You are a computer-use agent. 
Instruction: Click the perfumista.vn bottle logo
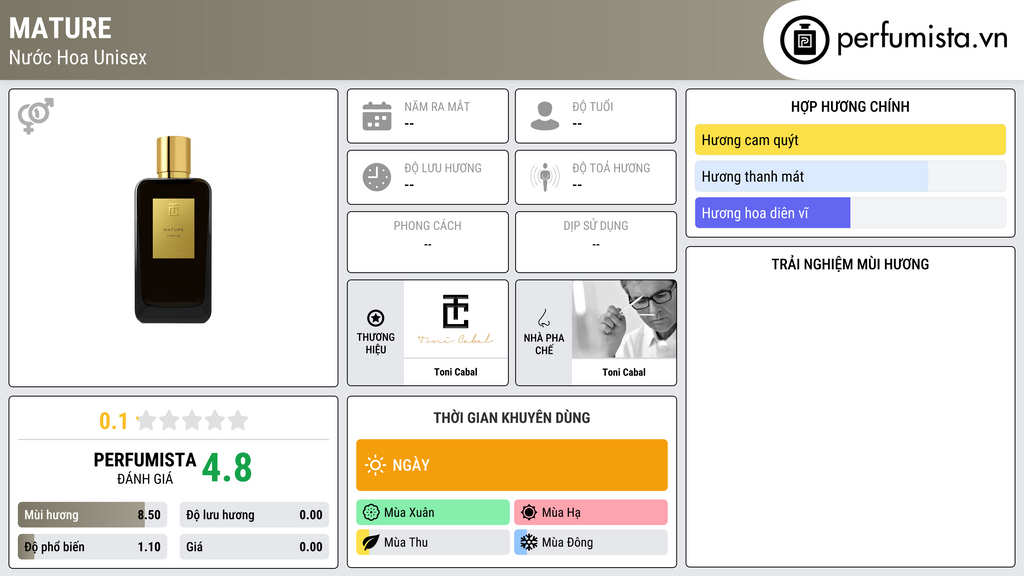tap(805, 40)
